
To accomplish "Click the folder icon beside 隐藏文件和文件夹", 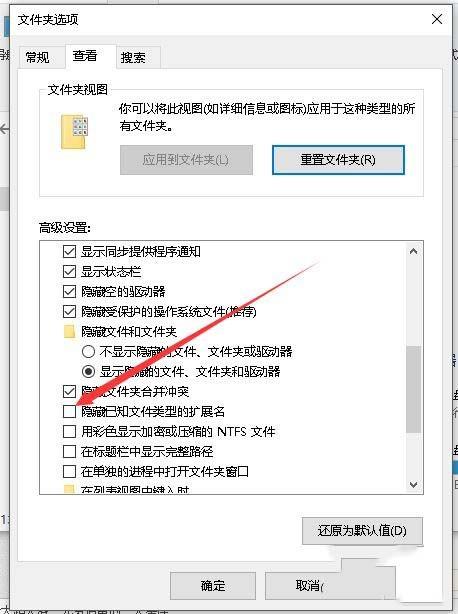I will click(x=69, y=332).
